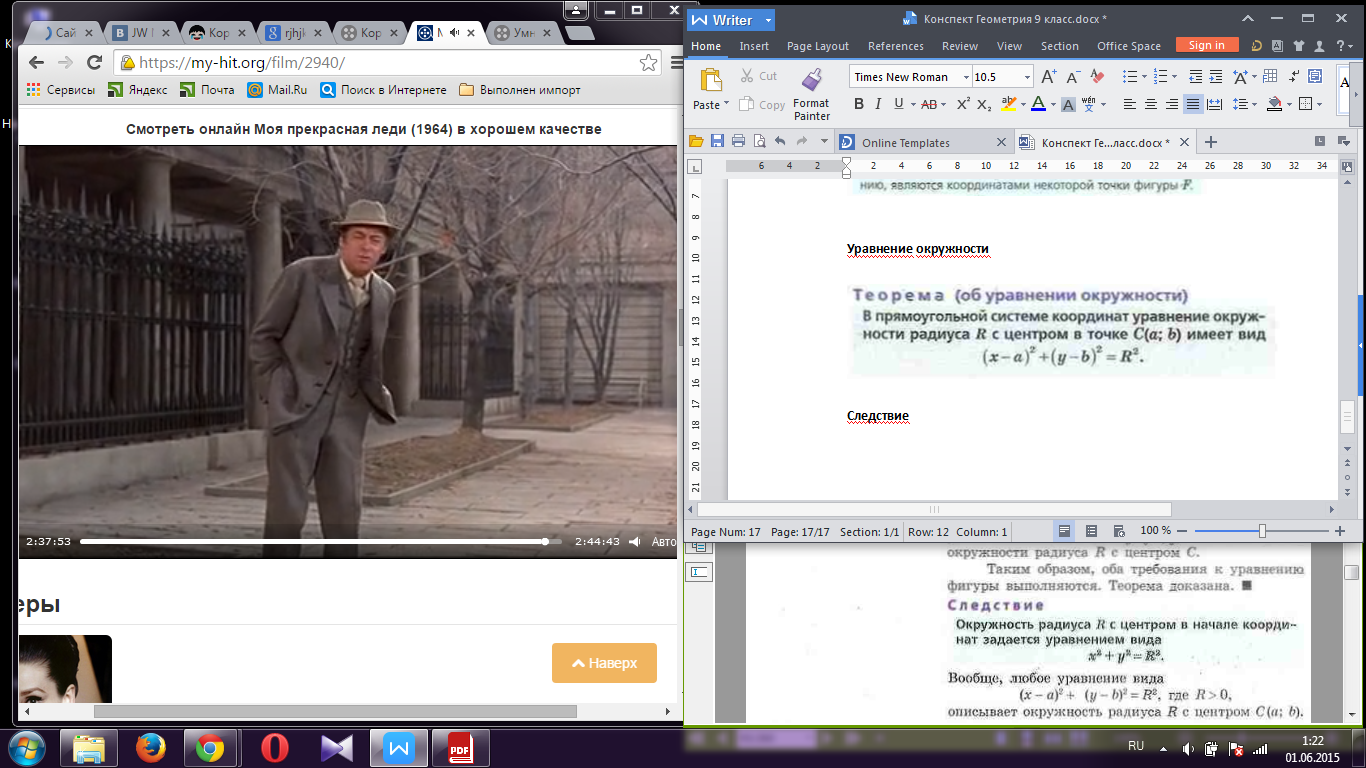This screenshot has height=768, width=1366.
Task: Increase font size with the A+ icon
Action: [x=1049, y=77]
